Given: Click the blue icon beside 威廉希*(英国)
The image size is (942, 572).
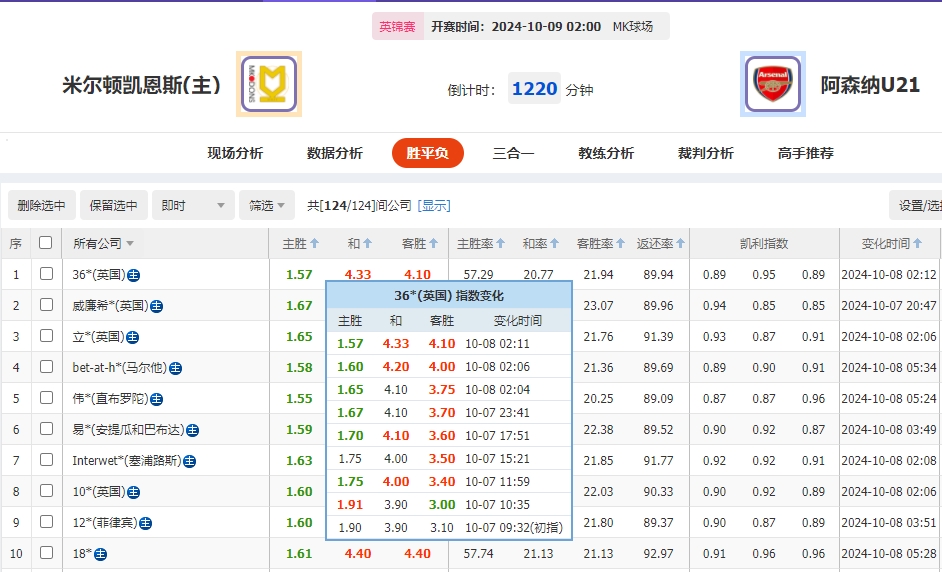Looking at the screenshot, I should click(156, 306).
